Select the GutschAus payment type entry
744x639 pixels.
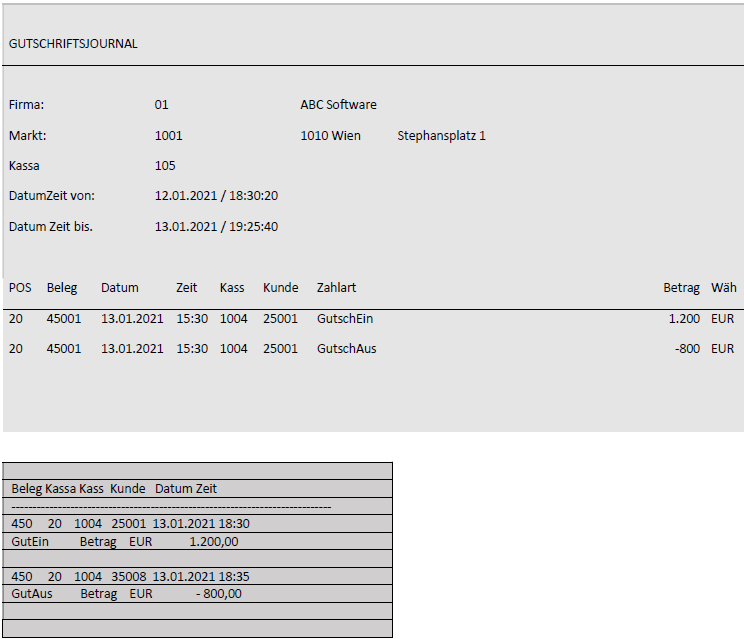click(346, 349)
